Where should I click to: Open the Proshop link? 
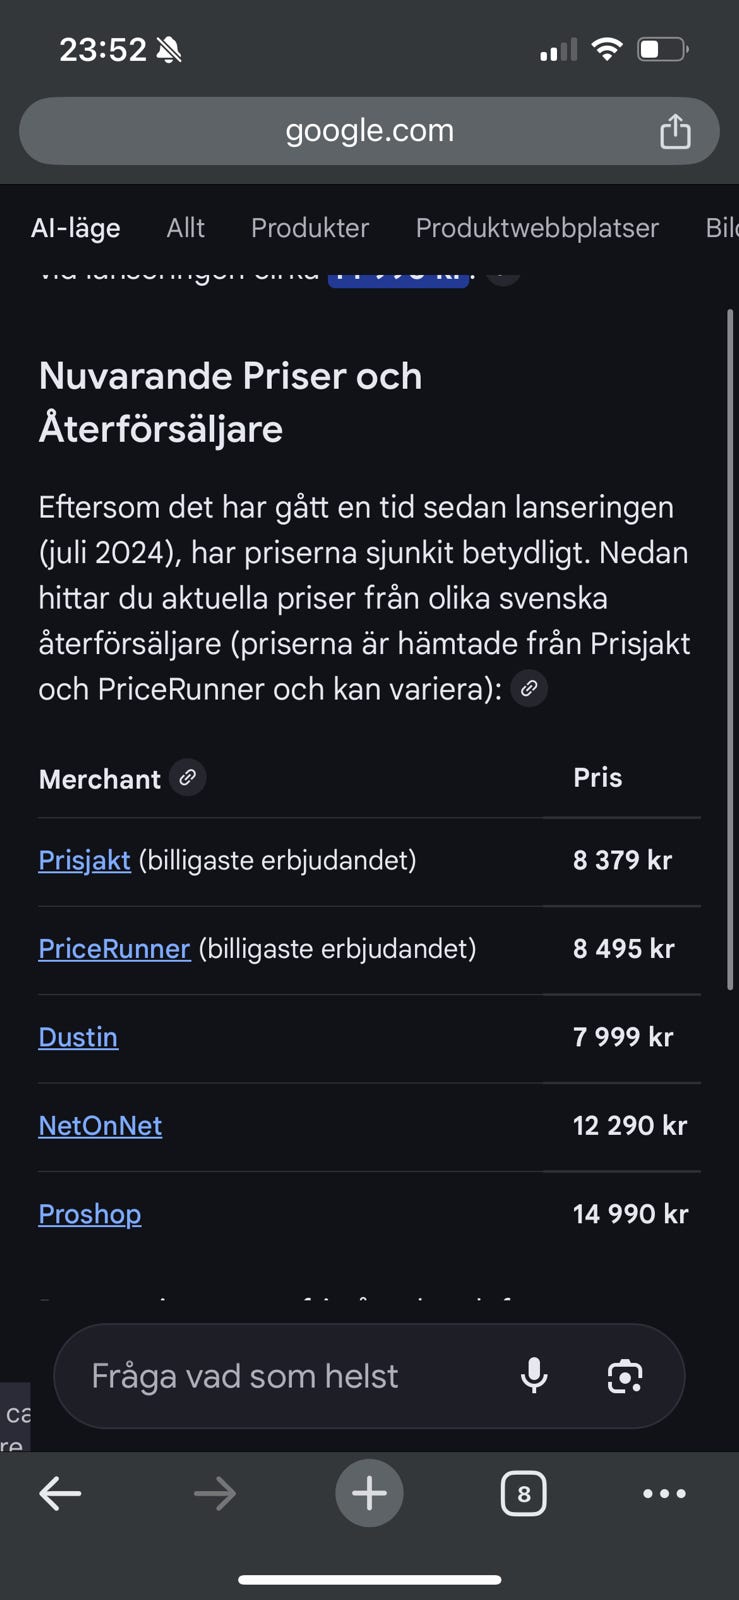(x=90, y=1214)
